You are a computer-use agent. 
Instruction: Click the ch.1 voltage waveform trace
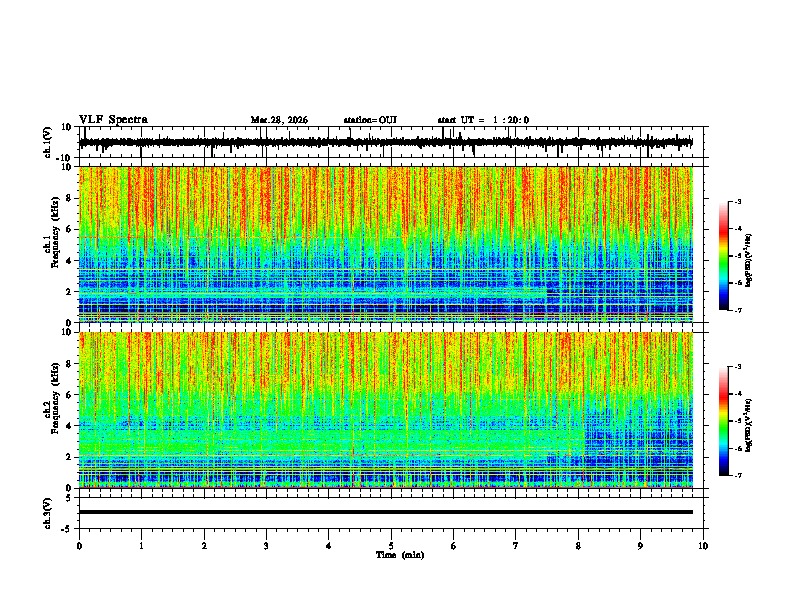point(385,142)
